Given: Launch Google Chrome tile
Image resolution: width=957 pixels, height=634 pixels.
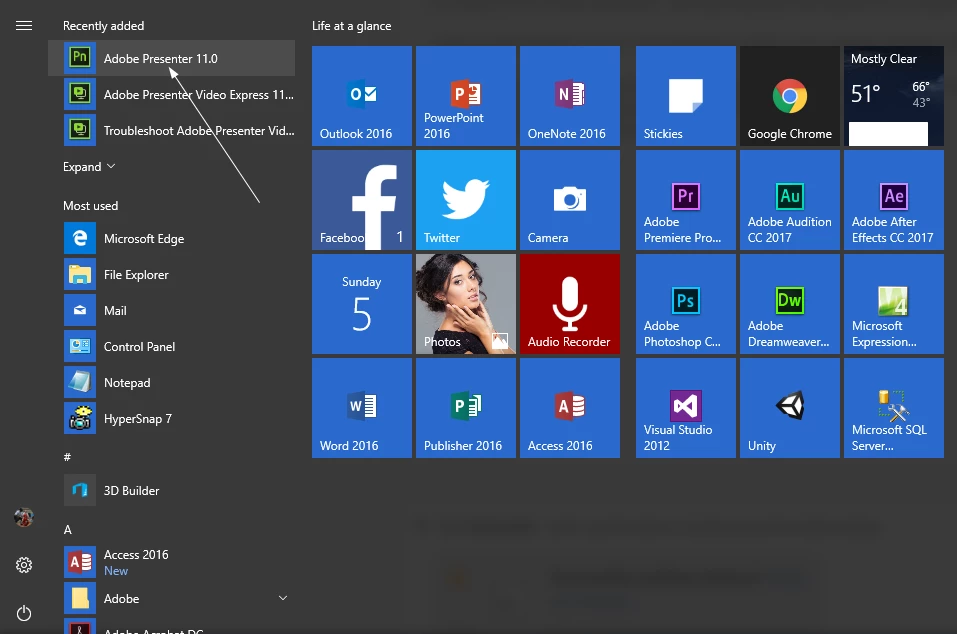Looking at the screenshot, I should 790,96.
